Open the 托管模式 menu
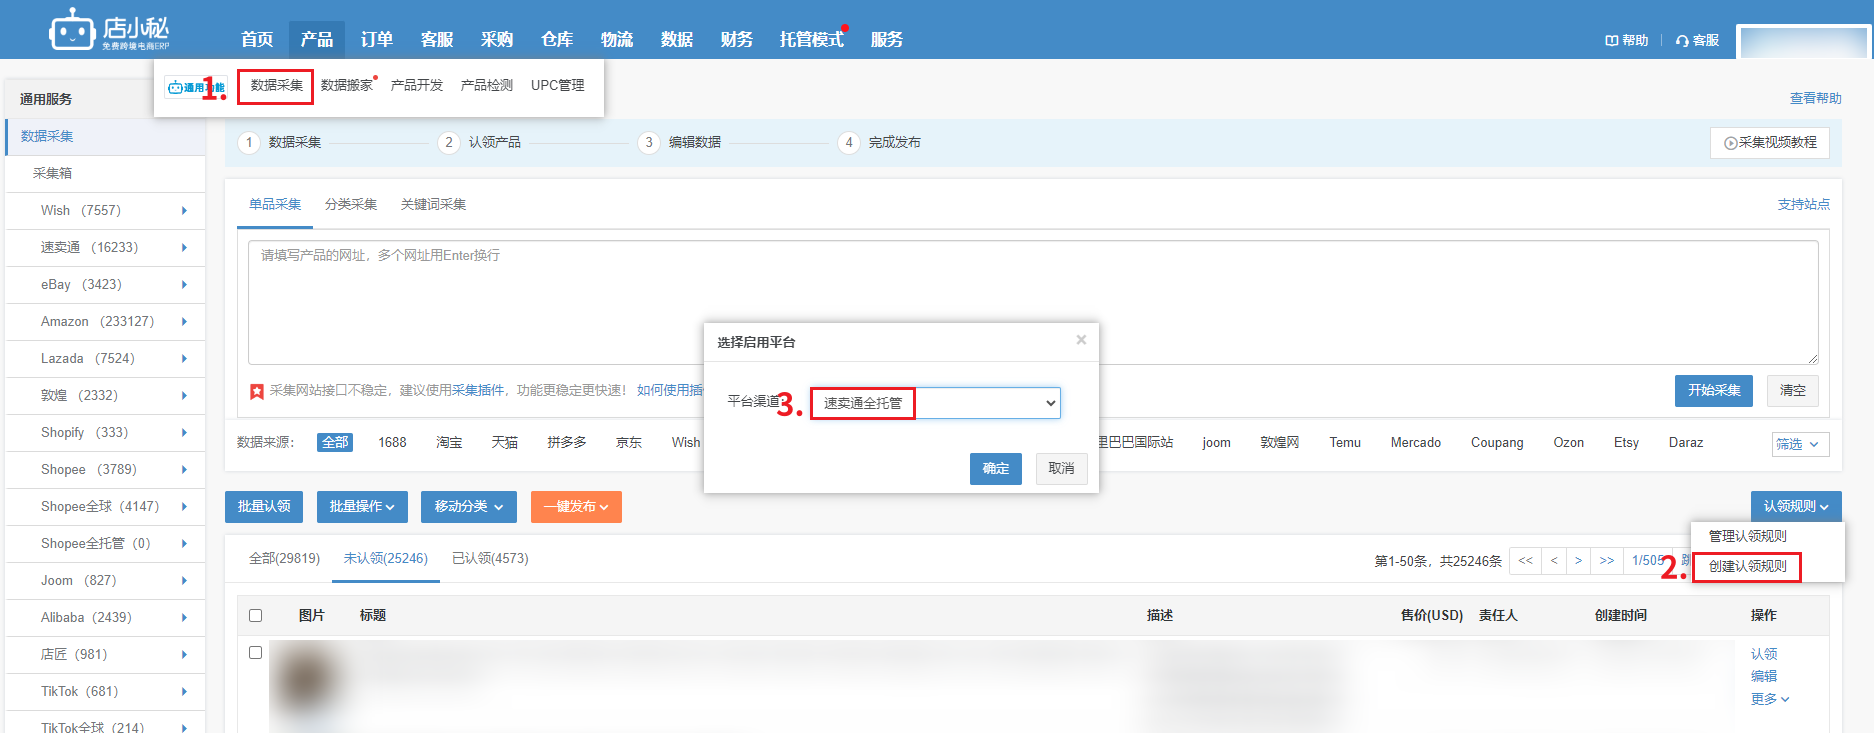Viewport: 1874px width, 733px height. point(812,40)
